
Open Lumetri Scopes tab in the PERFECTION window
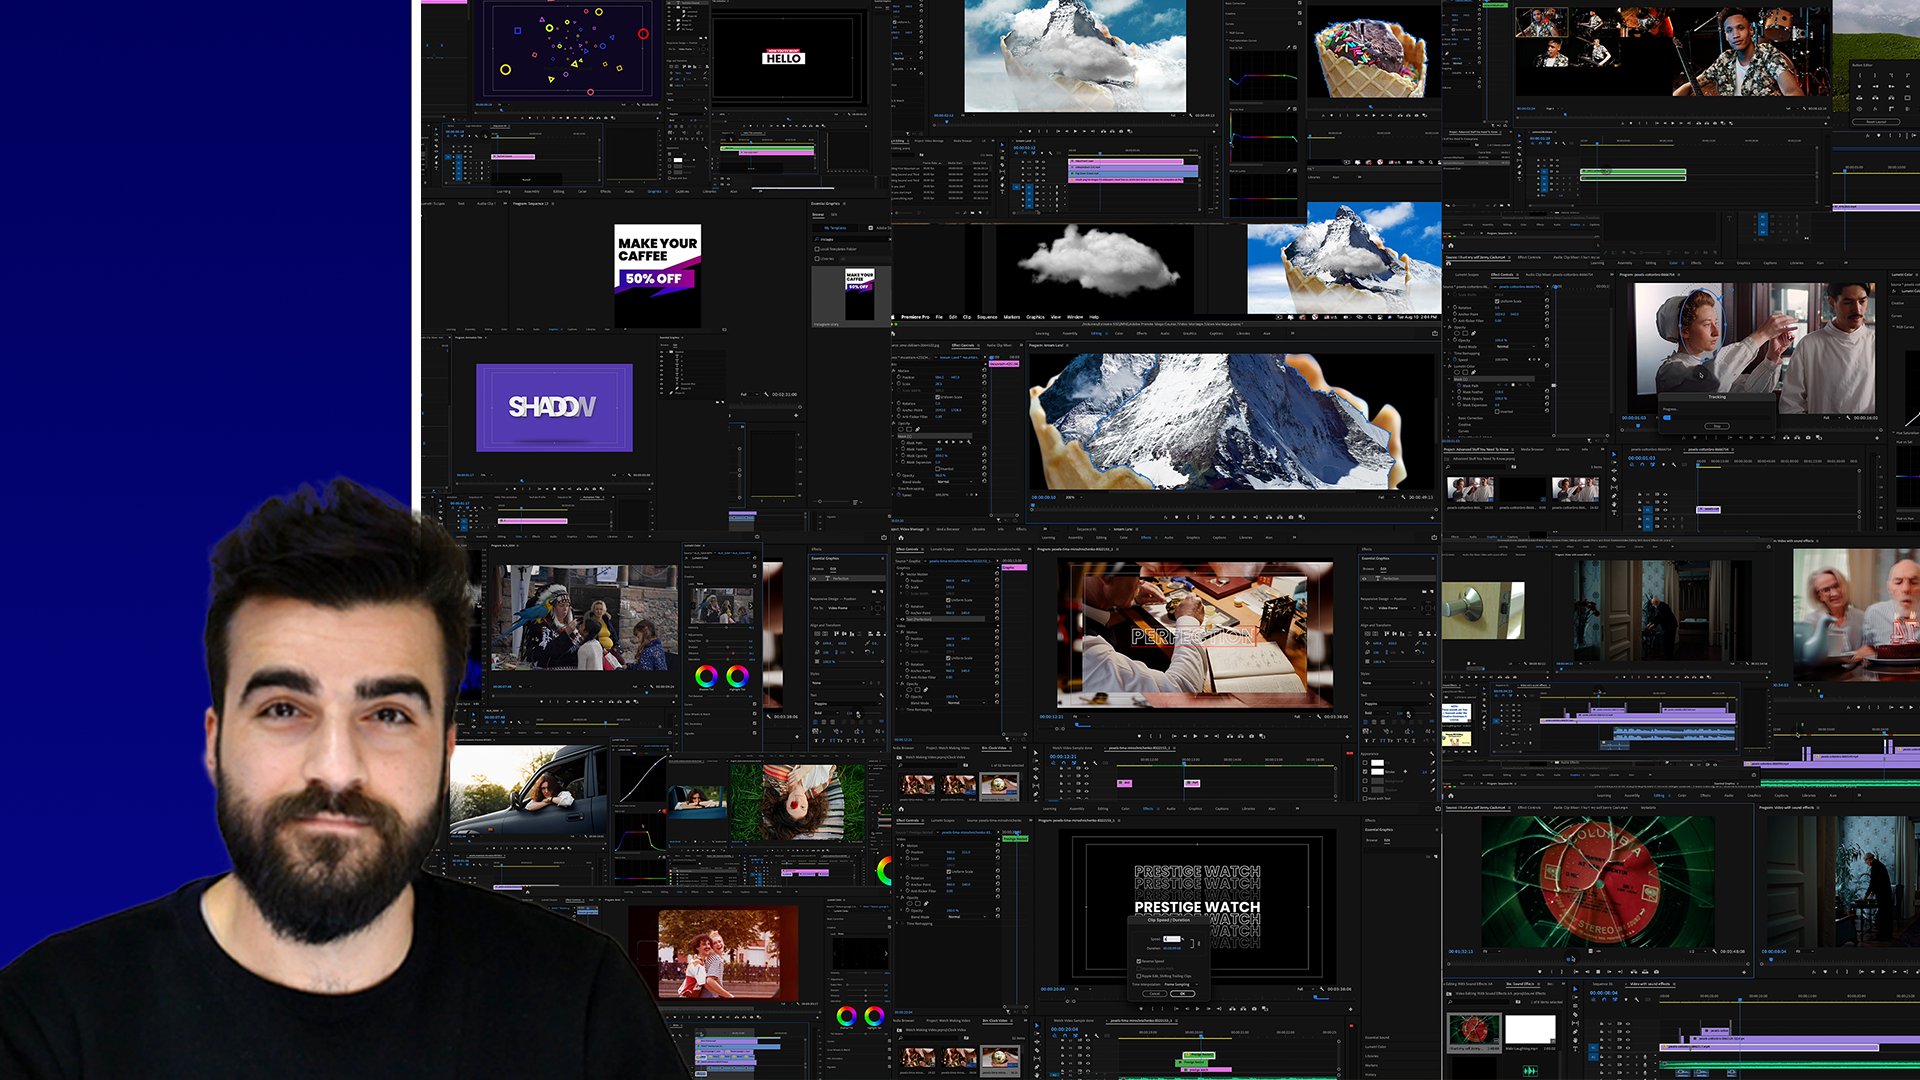[x=942, y=549]
